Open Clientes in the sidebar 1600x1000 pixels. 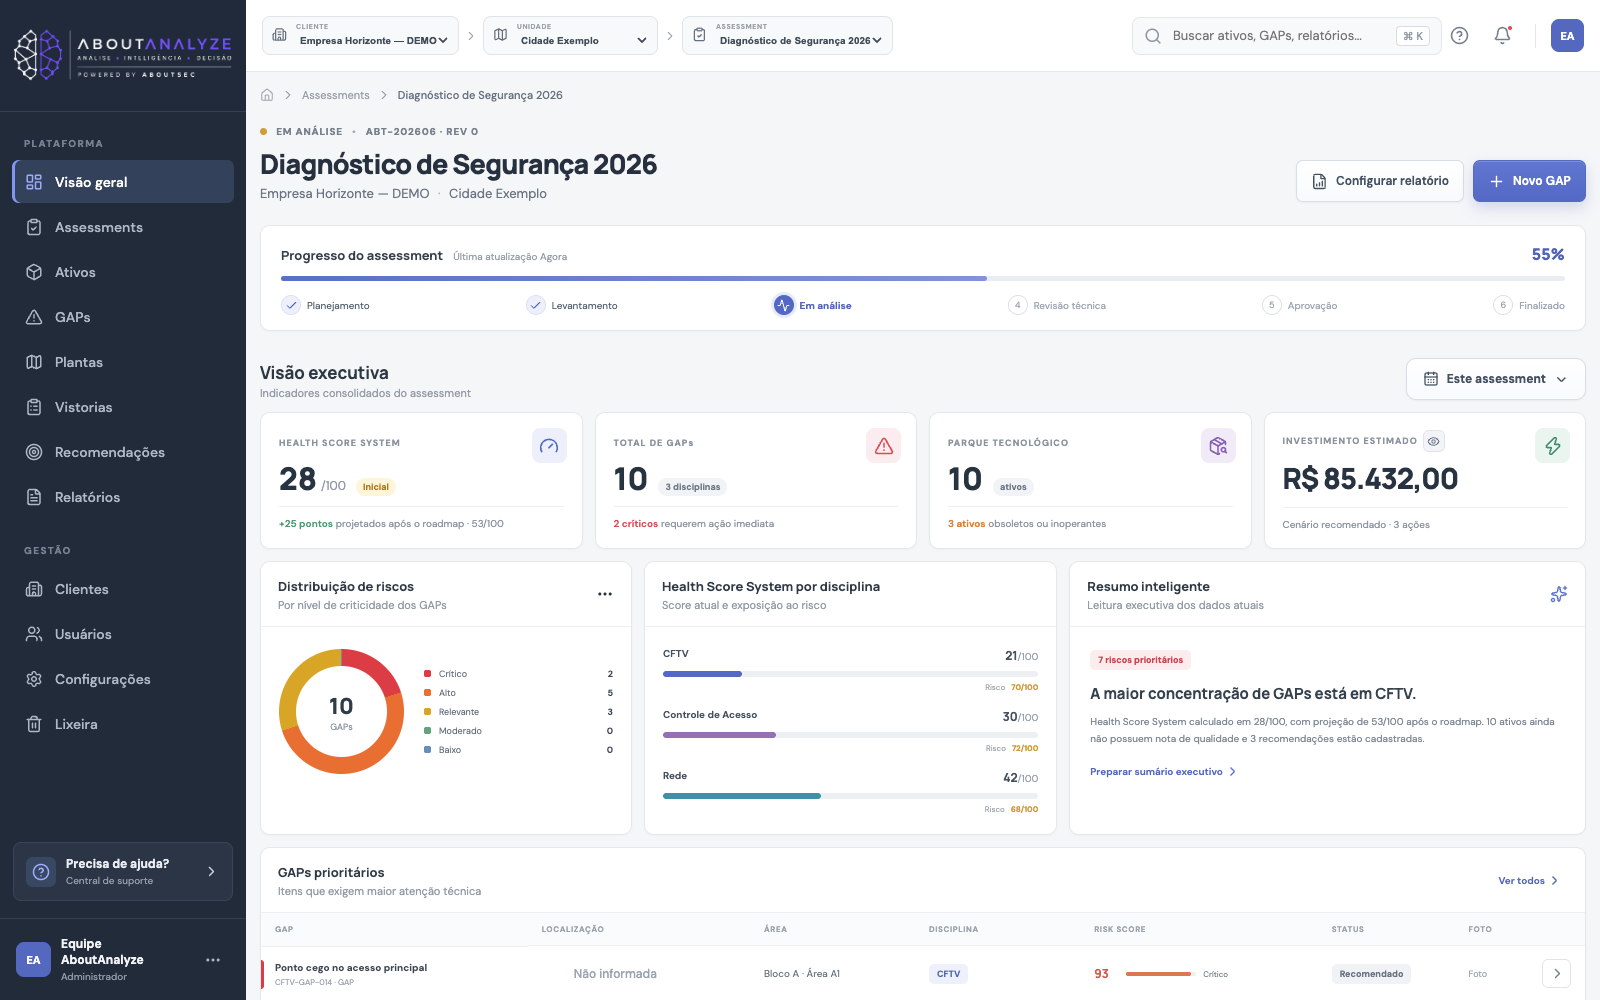click(x=123, y=589)
